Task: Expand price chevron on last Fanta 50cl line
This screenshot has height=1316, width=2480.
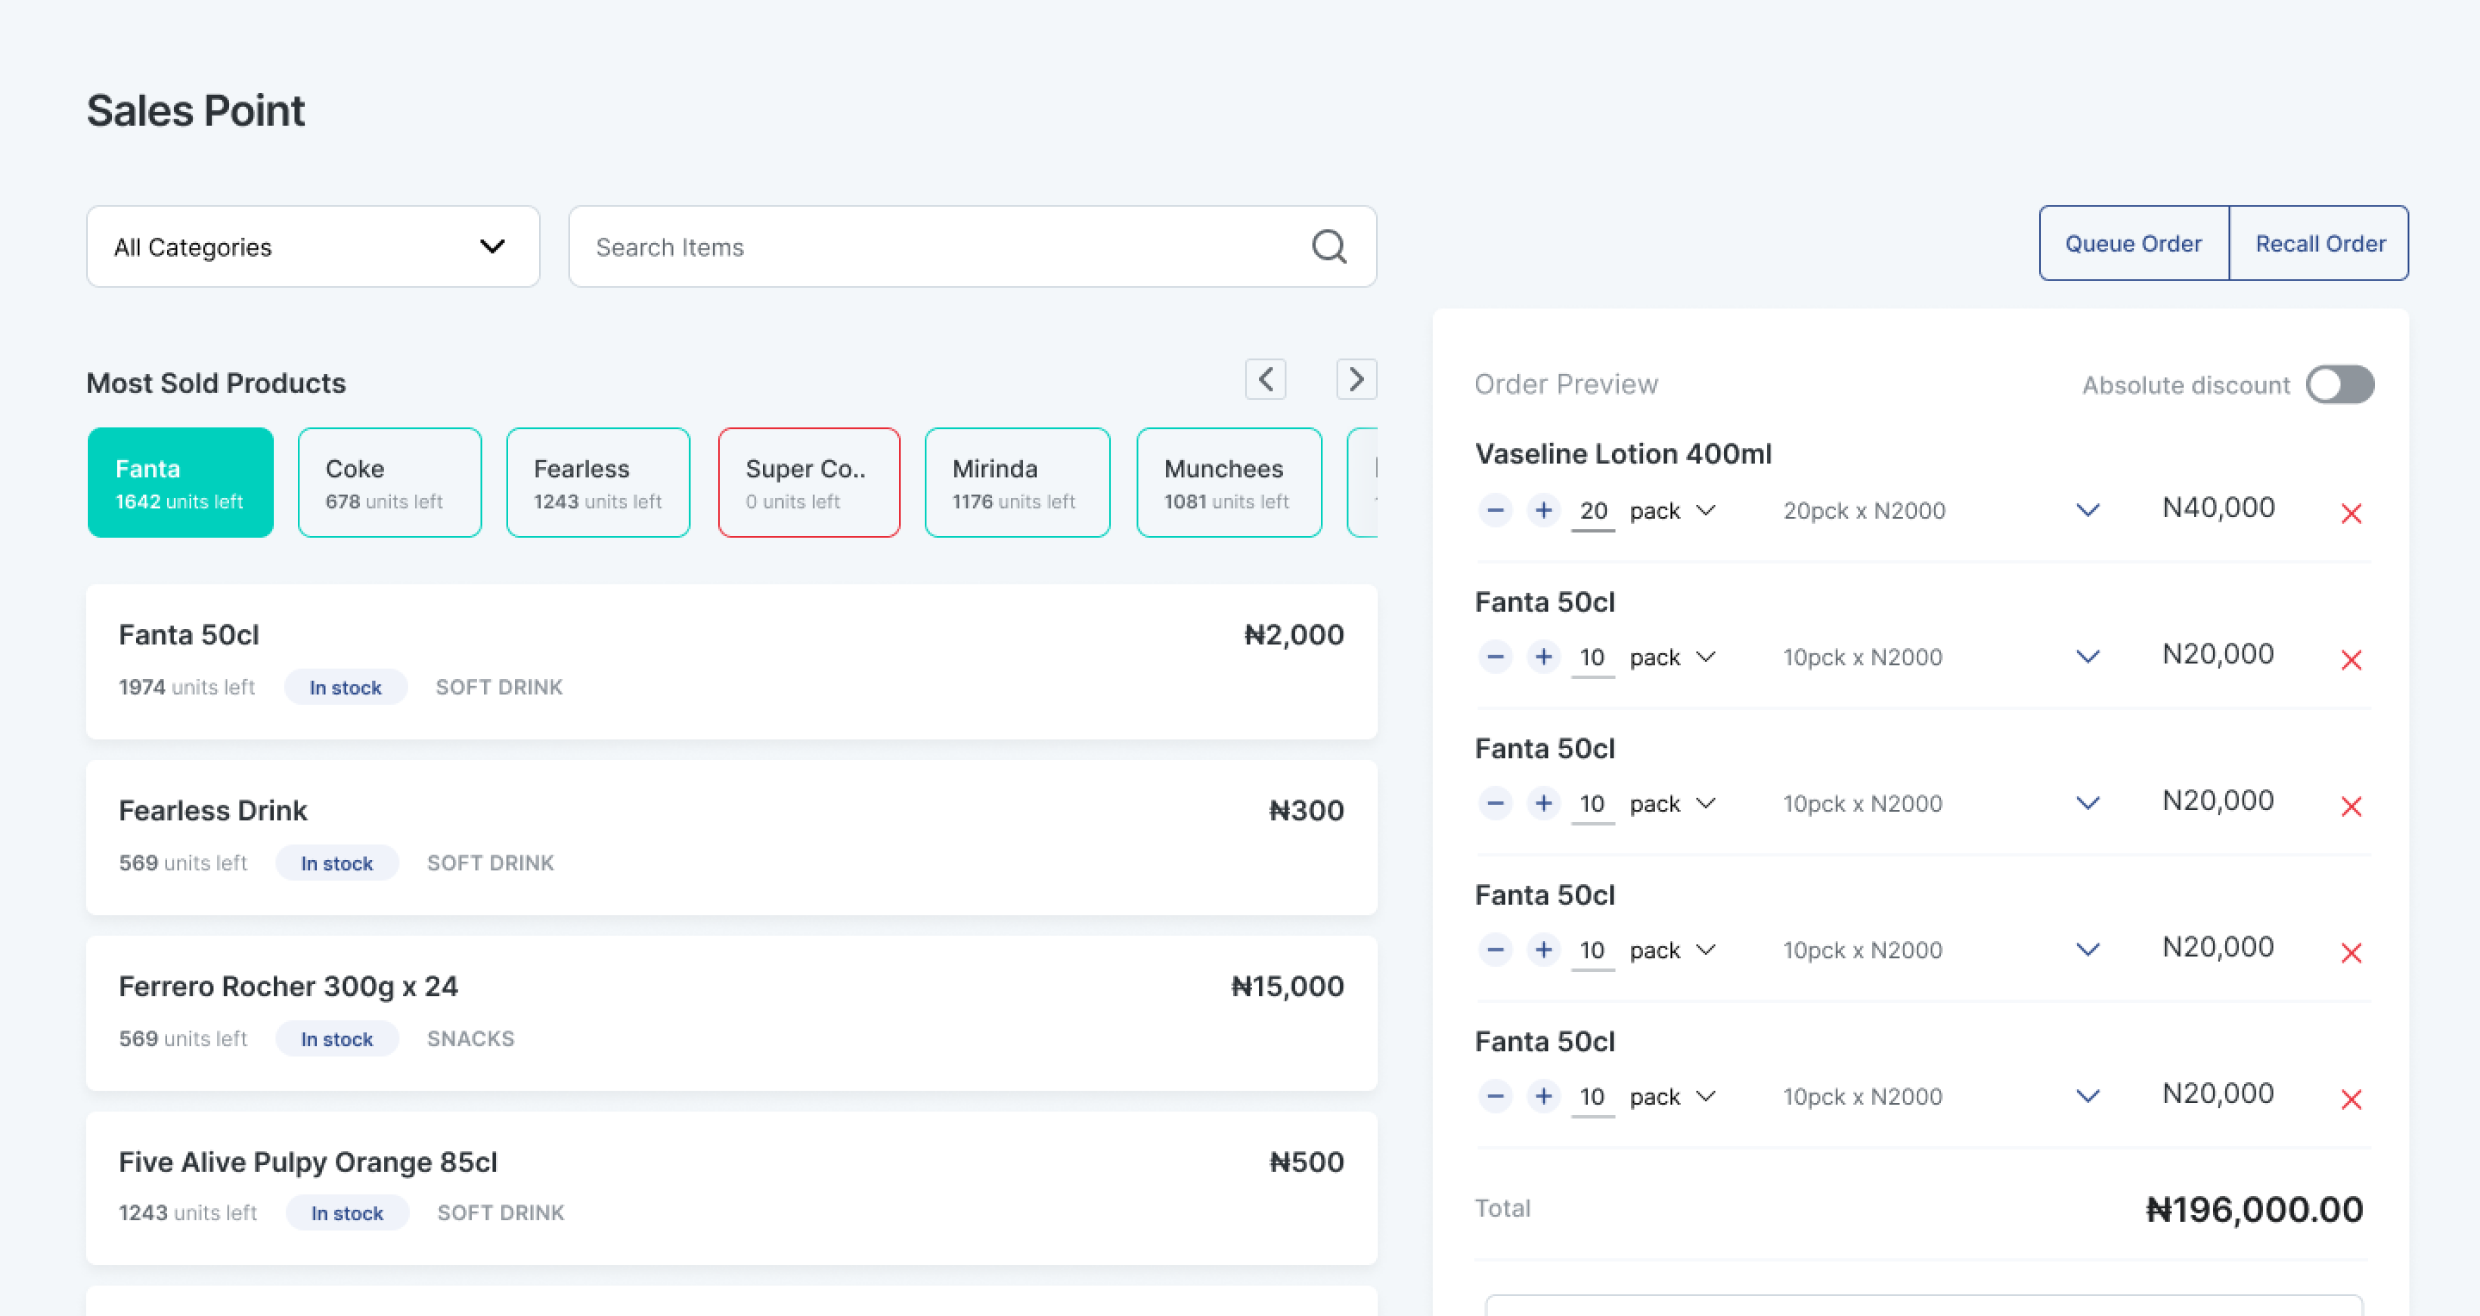Action: [x=2087, y=1096]
